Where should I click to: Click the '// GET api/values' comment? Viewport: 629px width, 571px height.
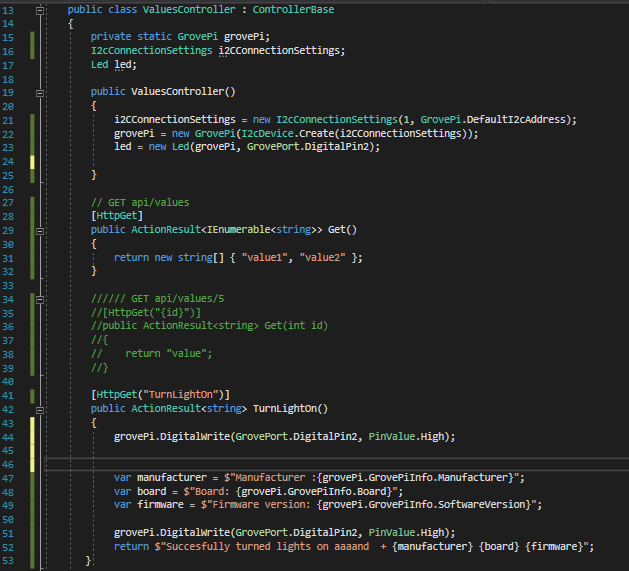tap(140, 202)
